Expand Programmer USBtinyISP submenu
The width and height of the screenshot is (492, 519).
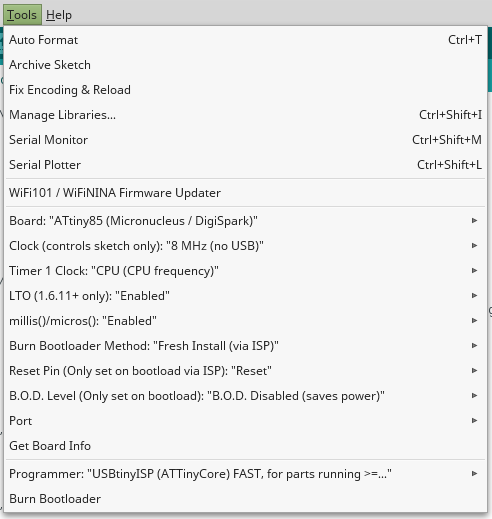point(245,474)
